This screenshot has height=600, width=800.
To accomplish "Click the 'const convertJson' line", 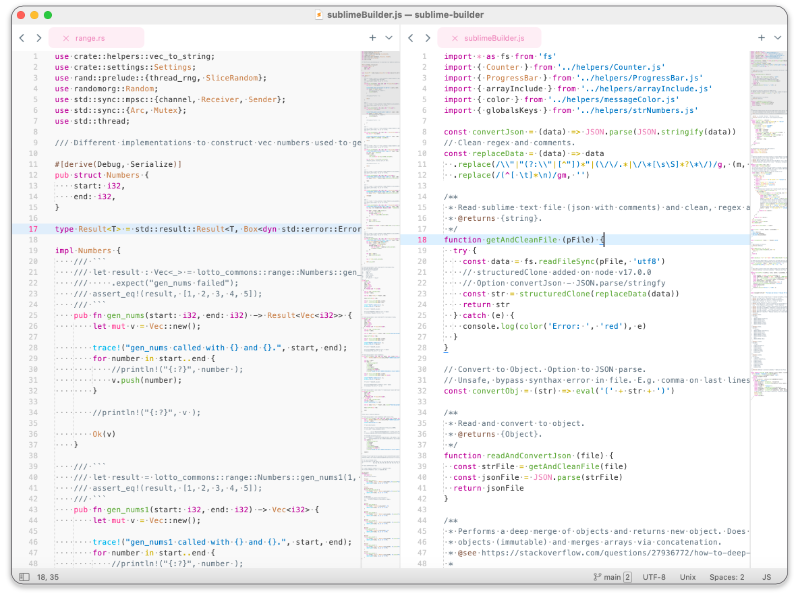I will coord(590,132).
